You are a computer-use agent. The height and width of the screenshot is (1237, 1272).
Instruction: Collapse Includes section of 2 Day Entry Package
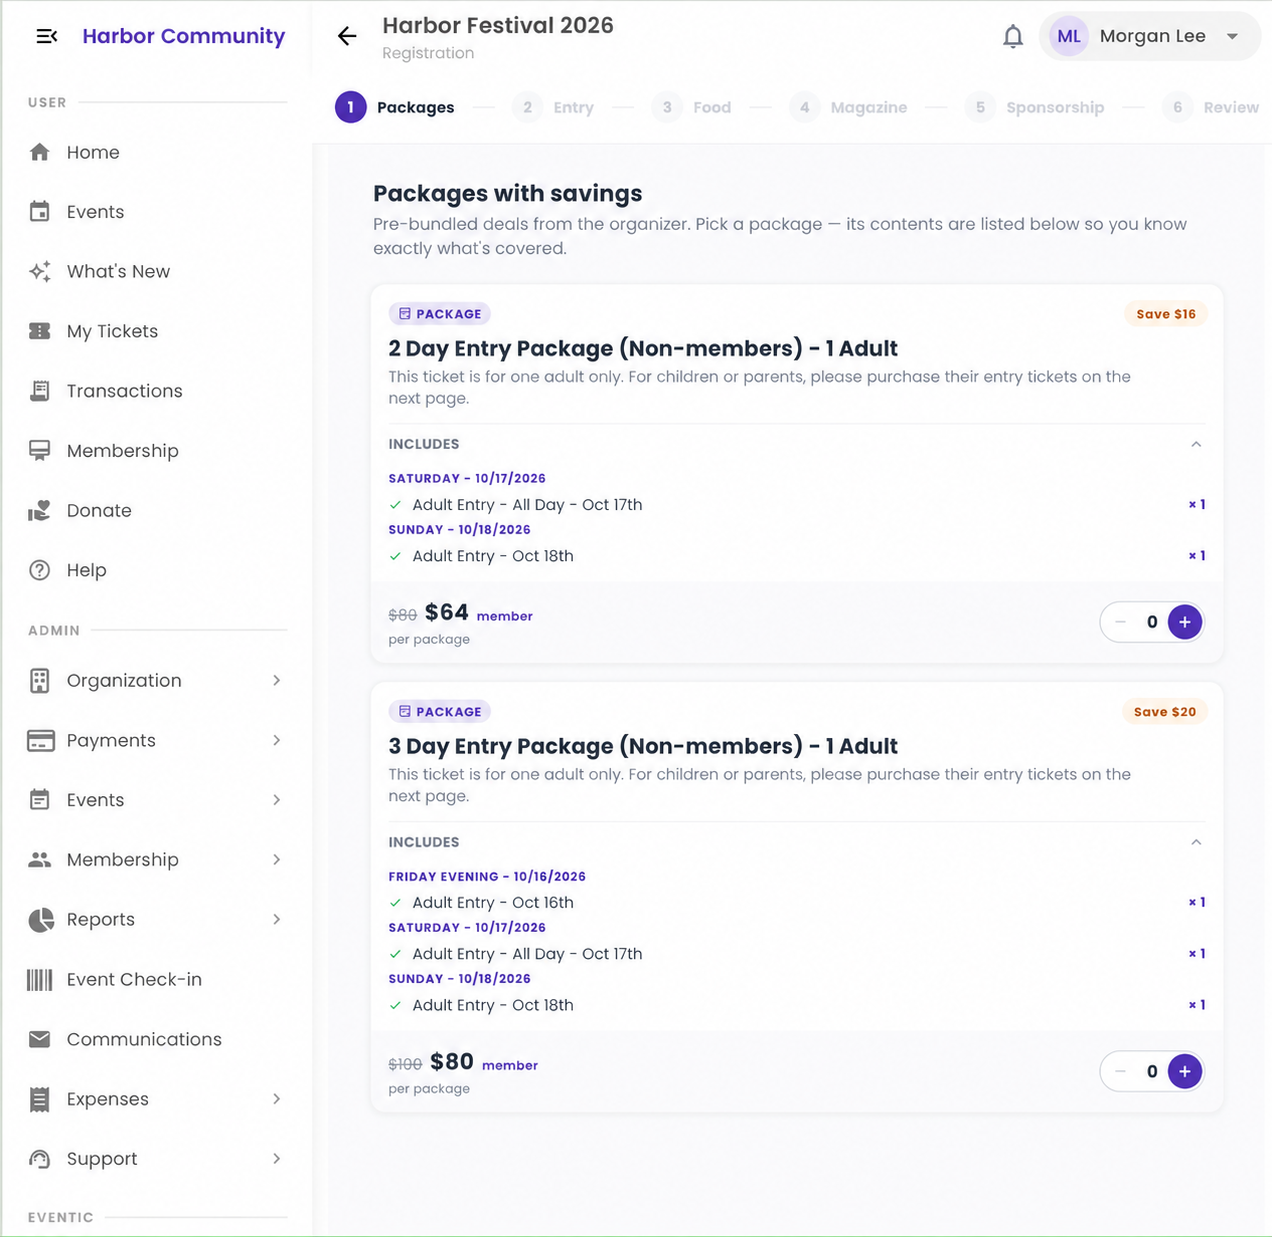pos(1196,444)
